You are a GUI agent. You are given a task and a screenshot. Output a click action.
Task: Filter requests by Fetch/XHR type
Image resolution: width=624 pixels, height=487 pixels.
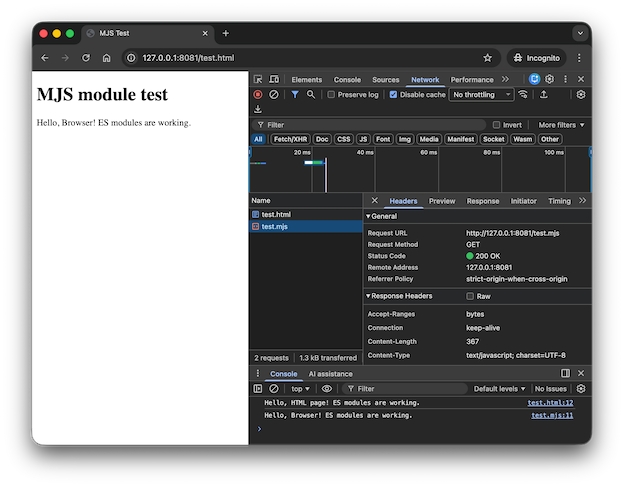[x=290, y=139]
